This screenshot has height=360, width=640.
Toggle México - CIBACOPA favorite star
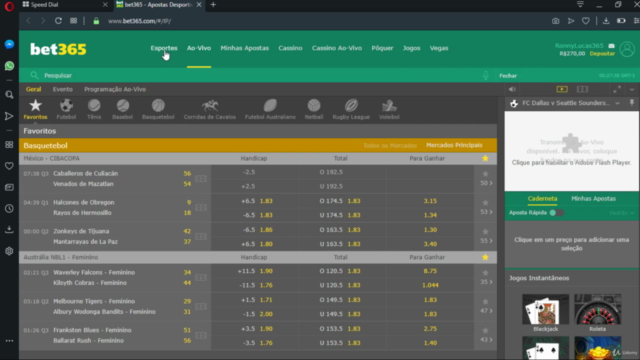[485, 158]
